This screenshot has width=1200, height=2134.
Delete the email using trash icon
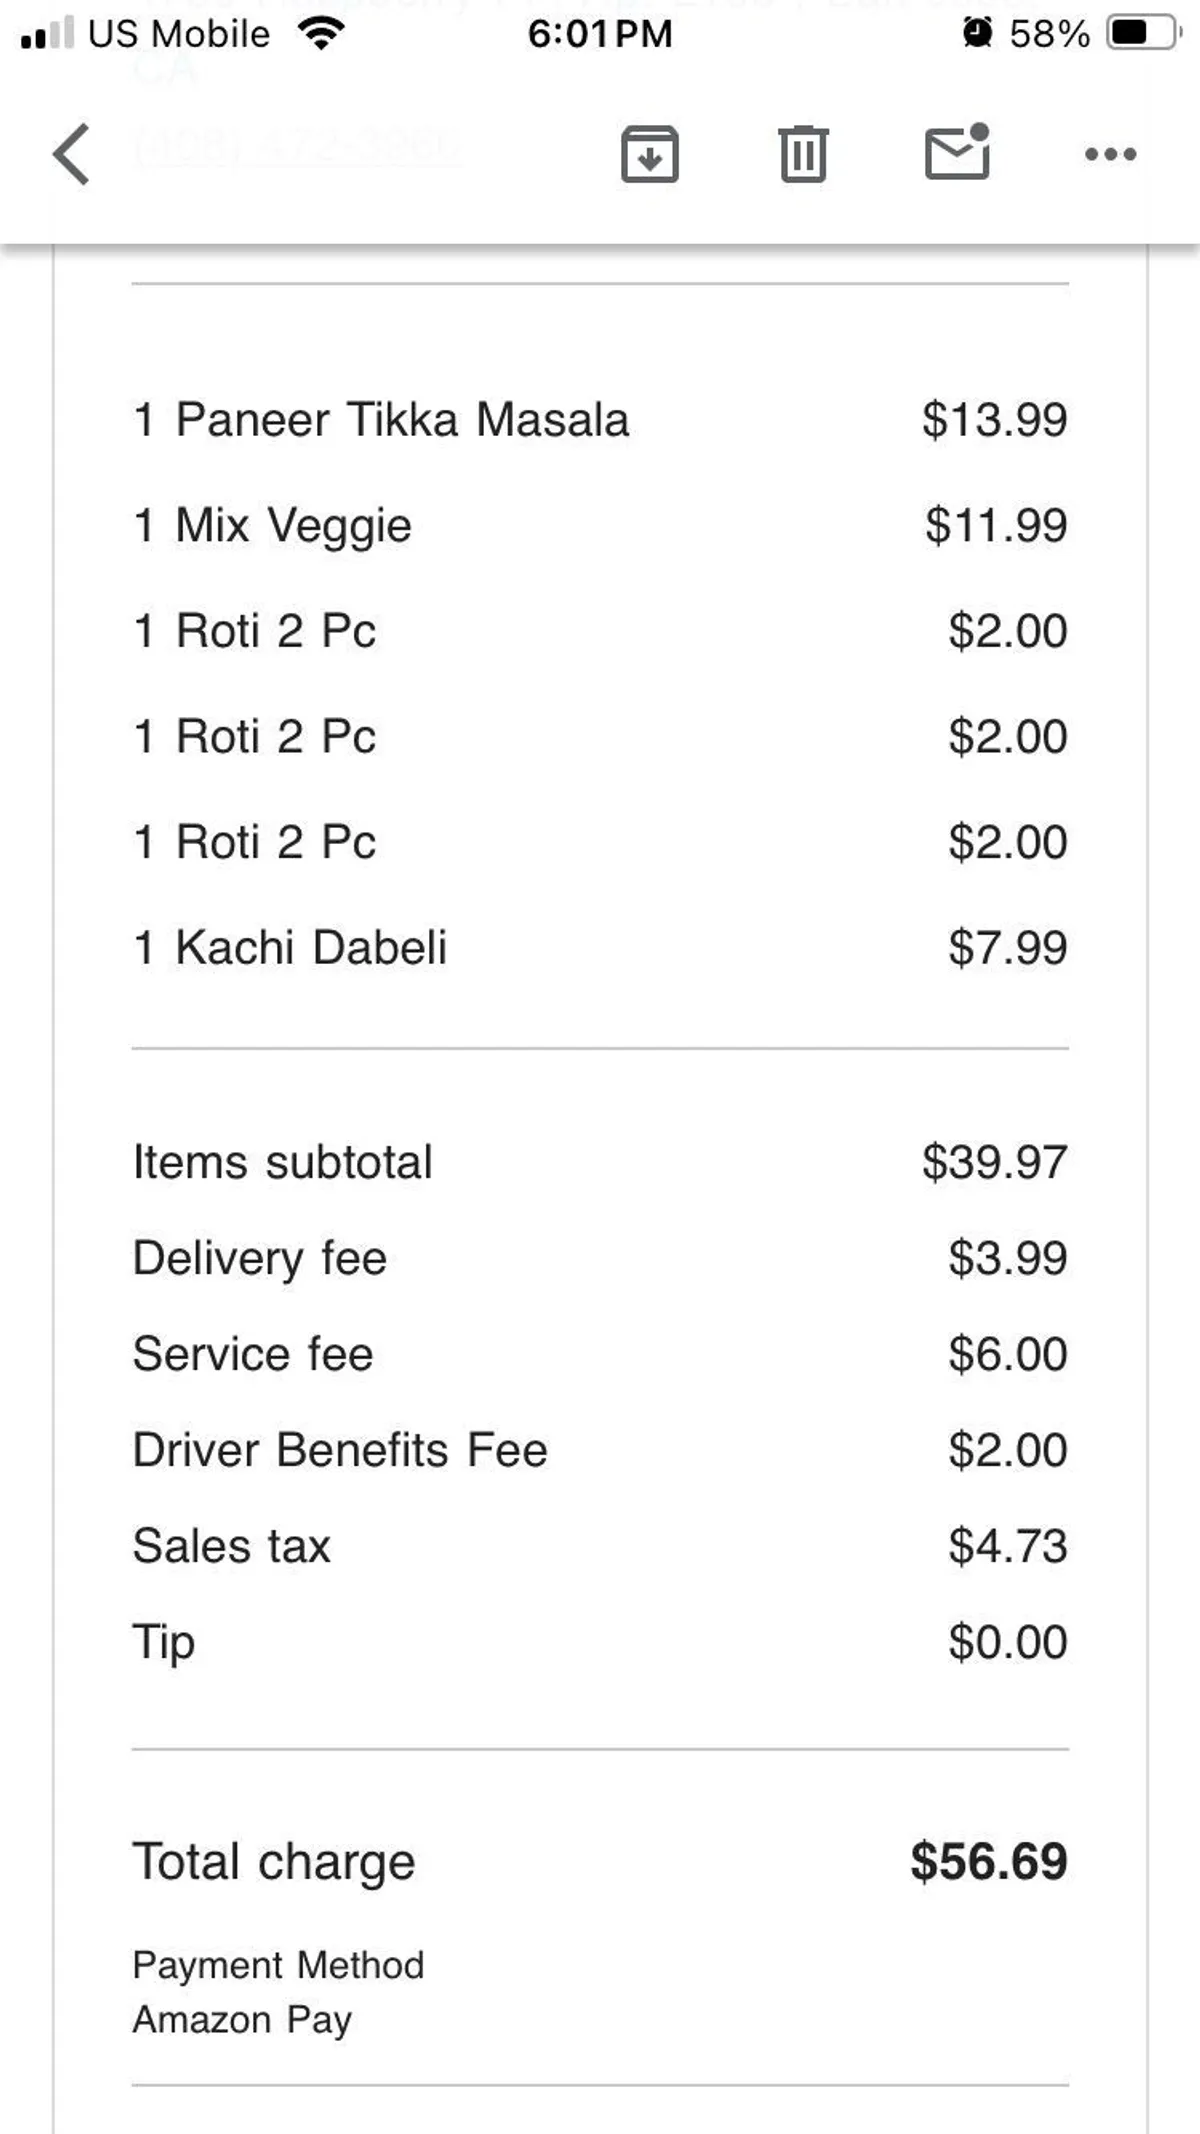[x=803, y=154]
